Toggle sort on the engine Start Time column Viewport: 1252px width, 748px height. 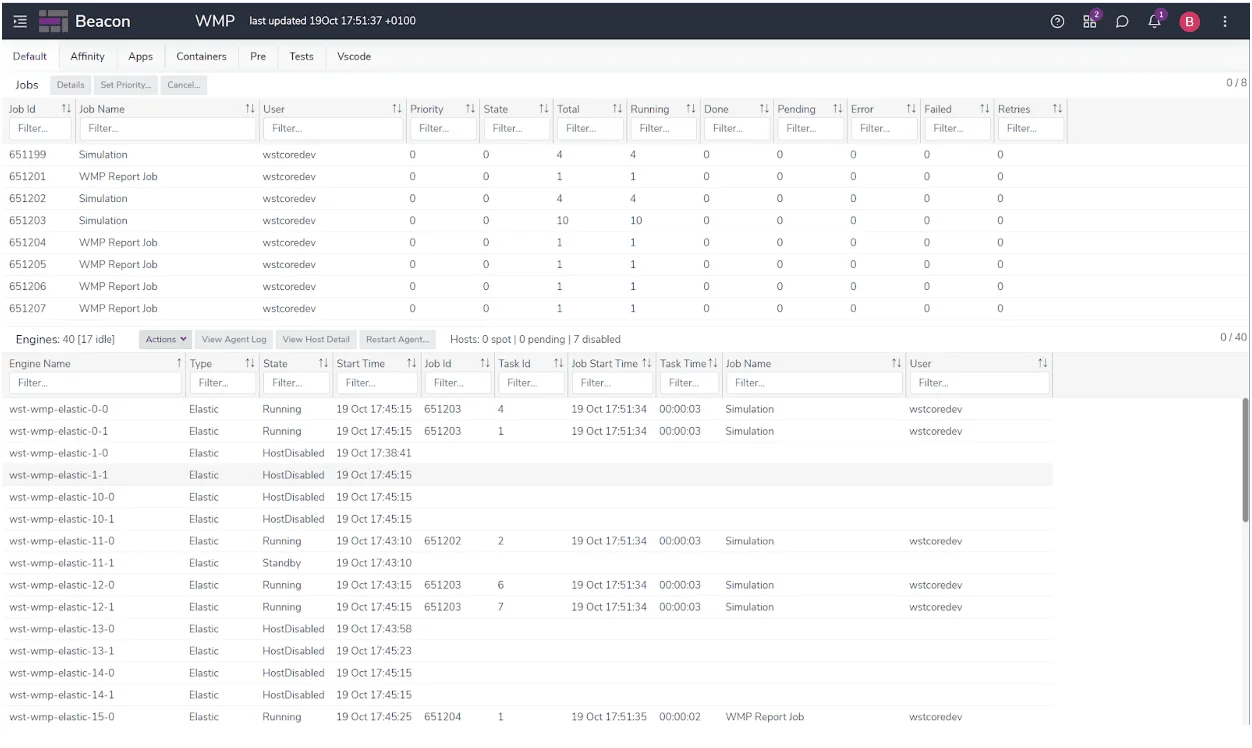coord(411,363)
